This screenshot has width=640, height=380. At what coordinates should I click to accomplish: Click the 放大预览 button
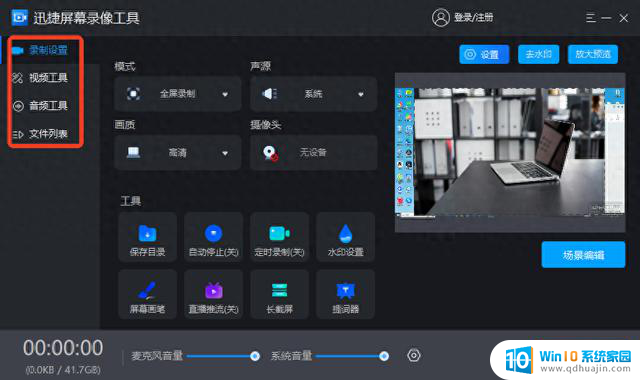click(593, 54)
